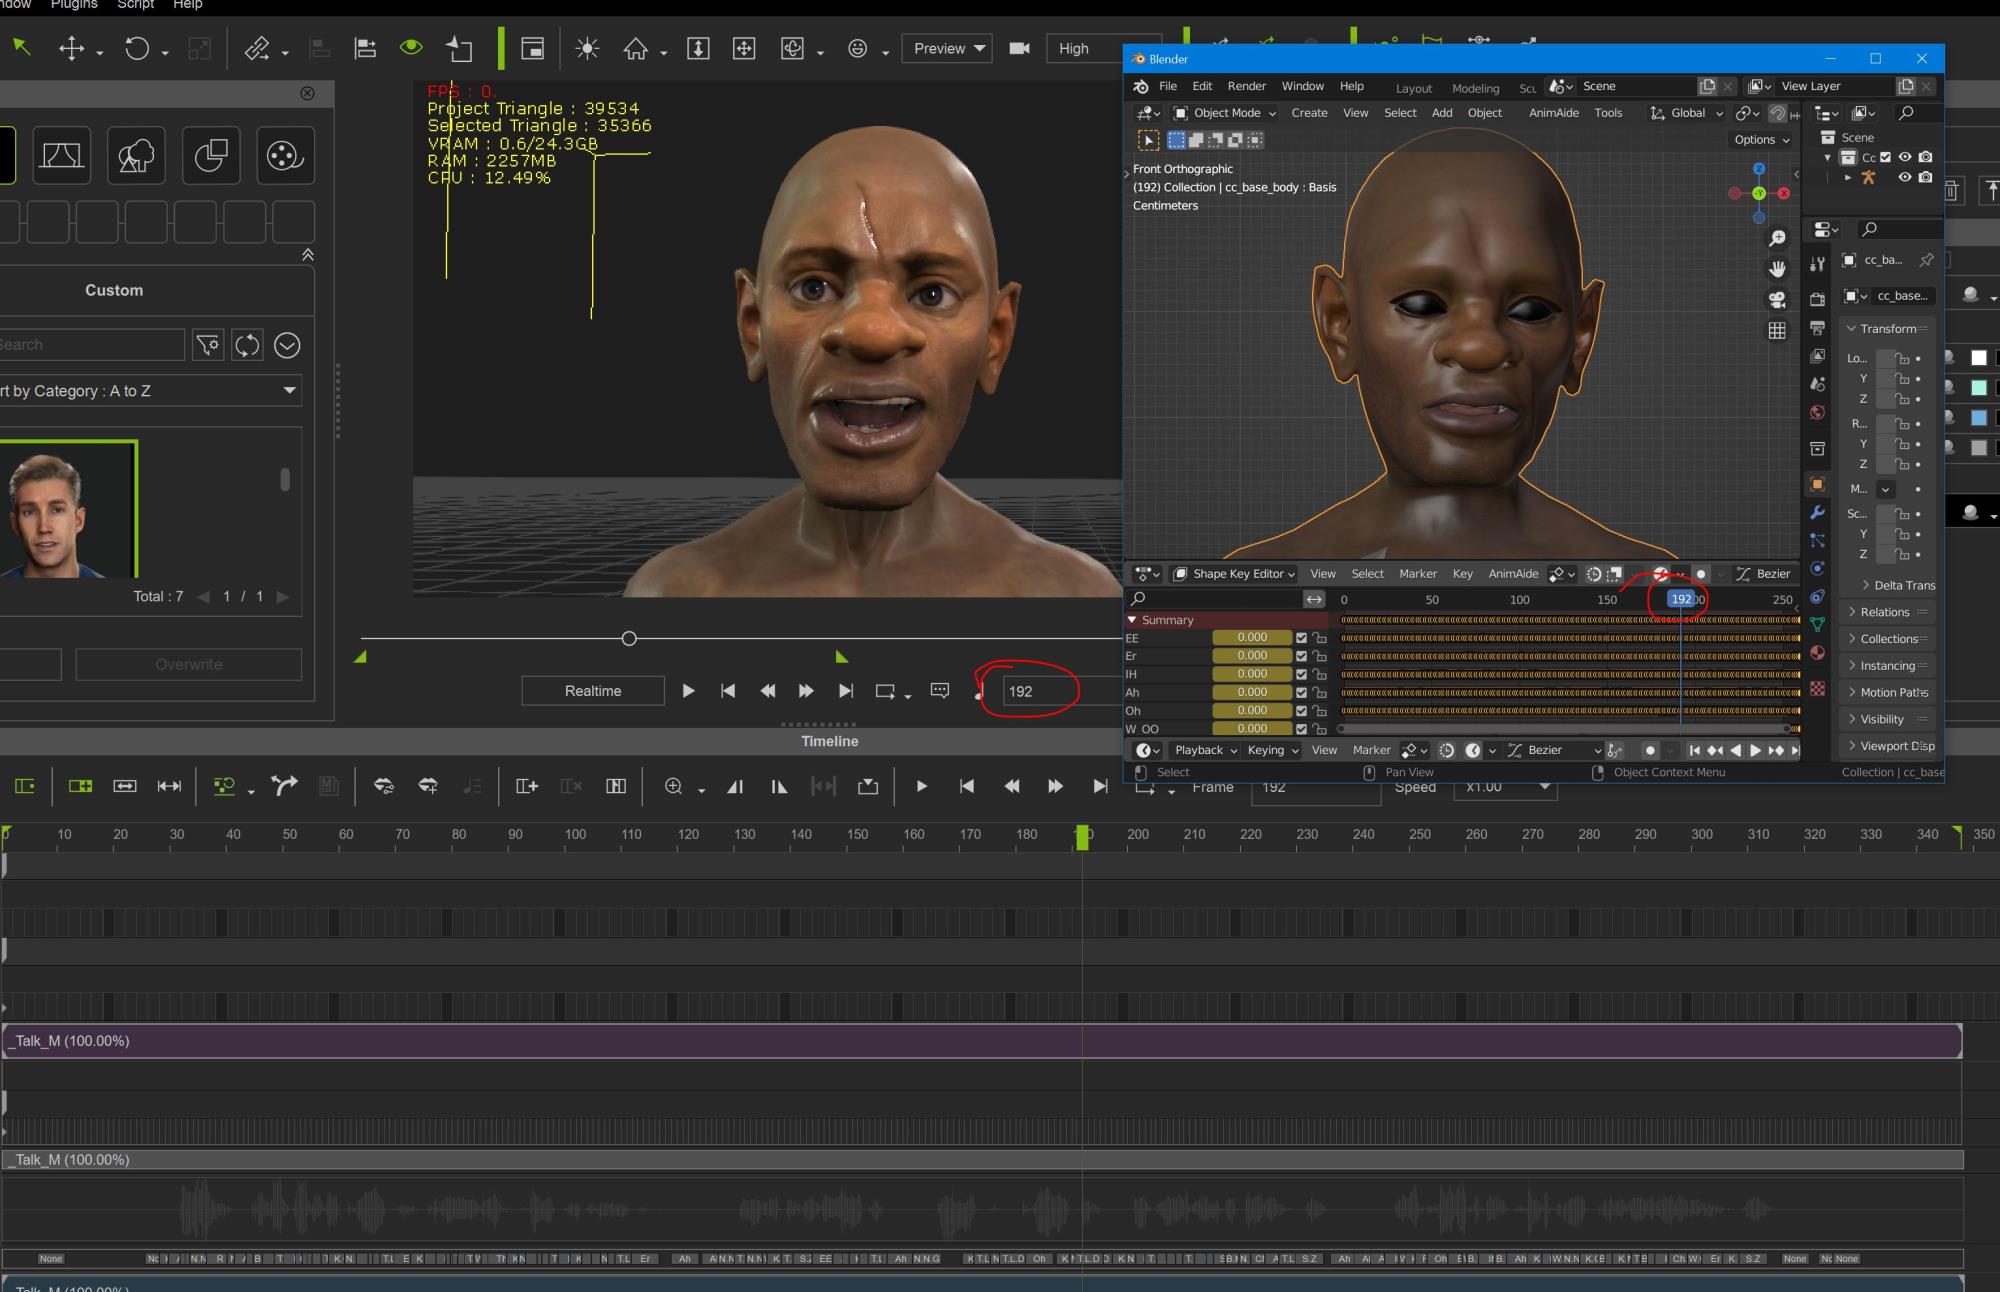Toggle camera view gizmo in Blender
The image size is (2000, 1292).
[x=1777, y=299]
